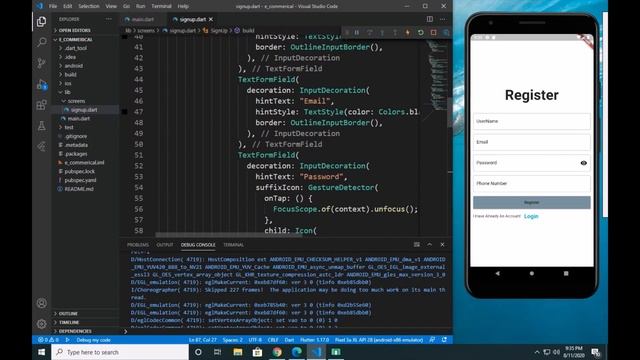640x360 pixels.
Task: Open the Extensions view
Action: [41, 105]
